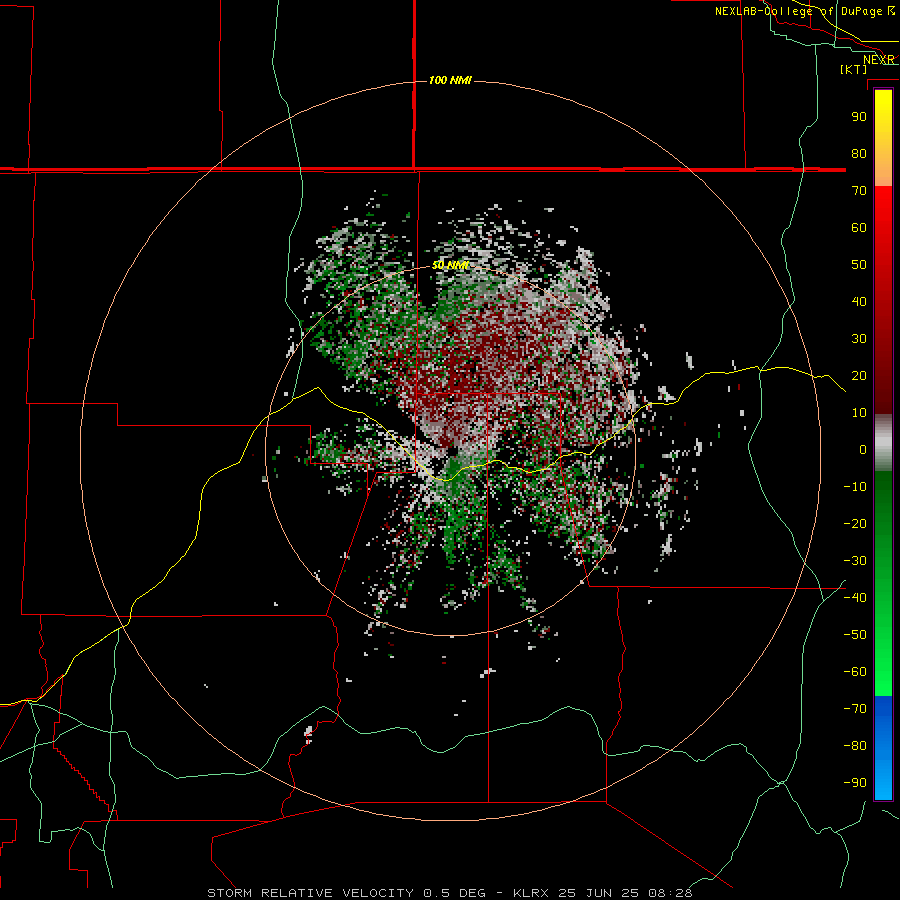Click the -50 value on the color scale
The image size is (900, 900).
coord(855,635)
